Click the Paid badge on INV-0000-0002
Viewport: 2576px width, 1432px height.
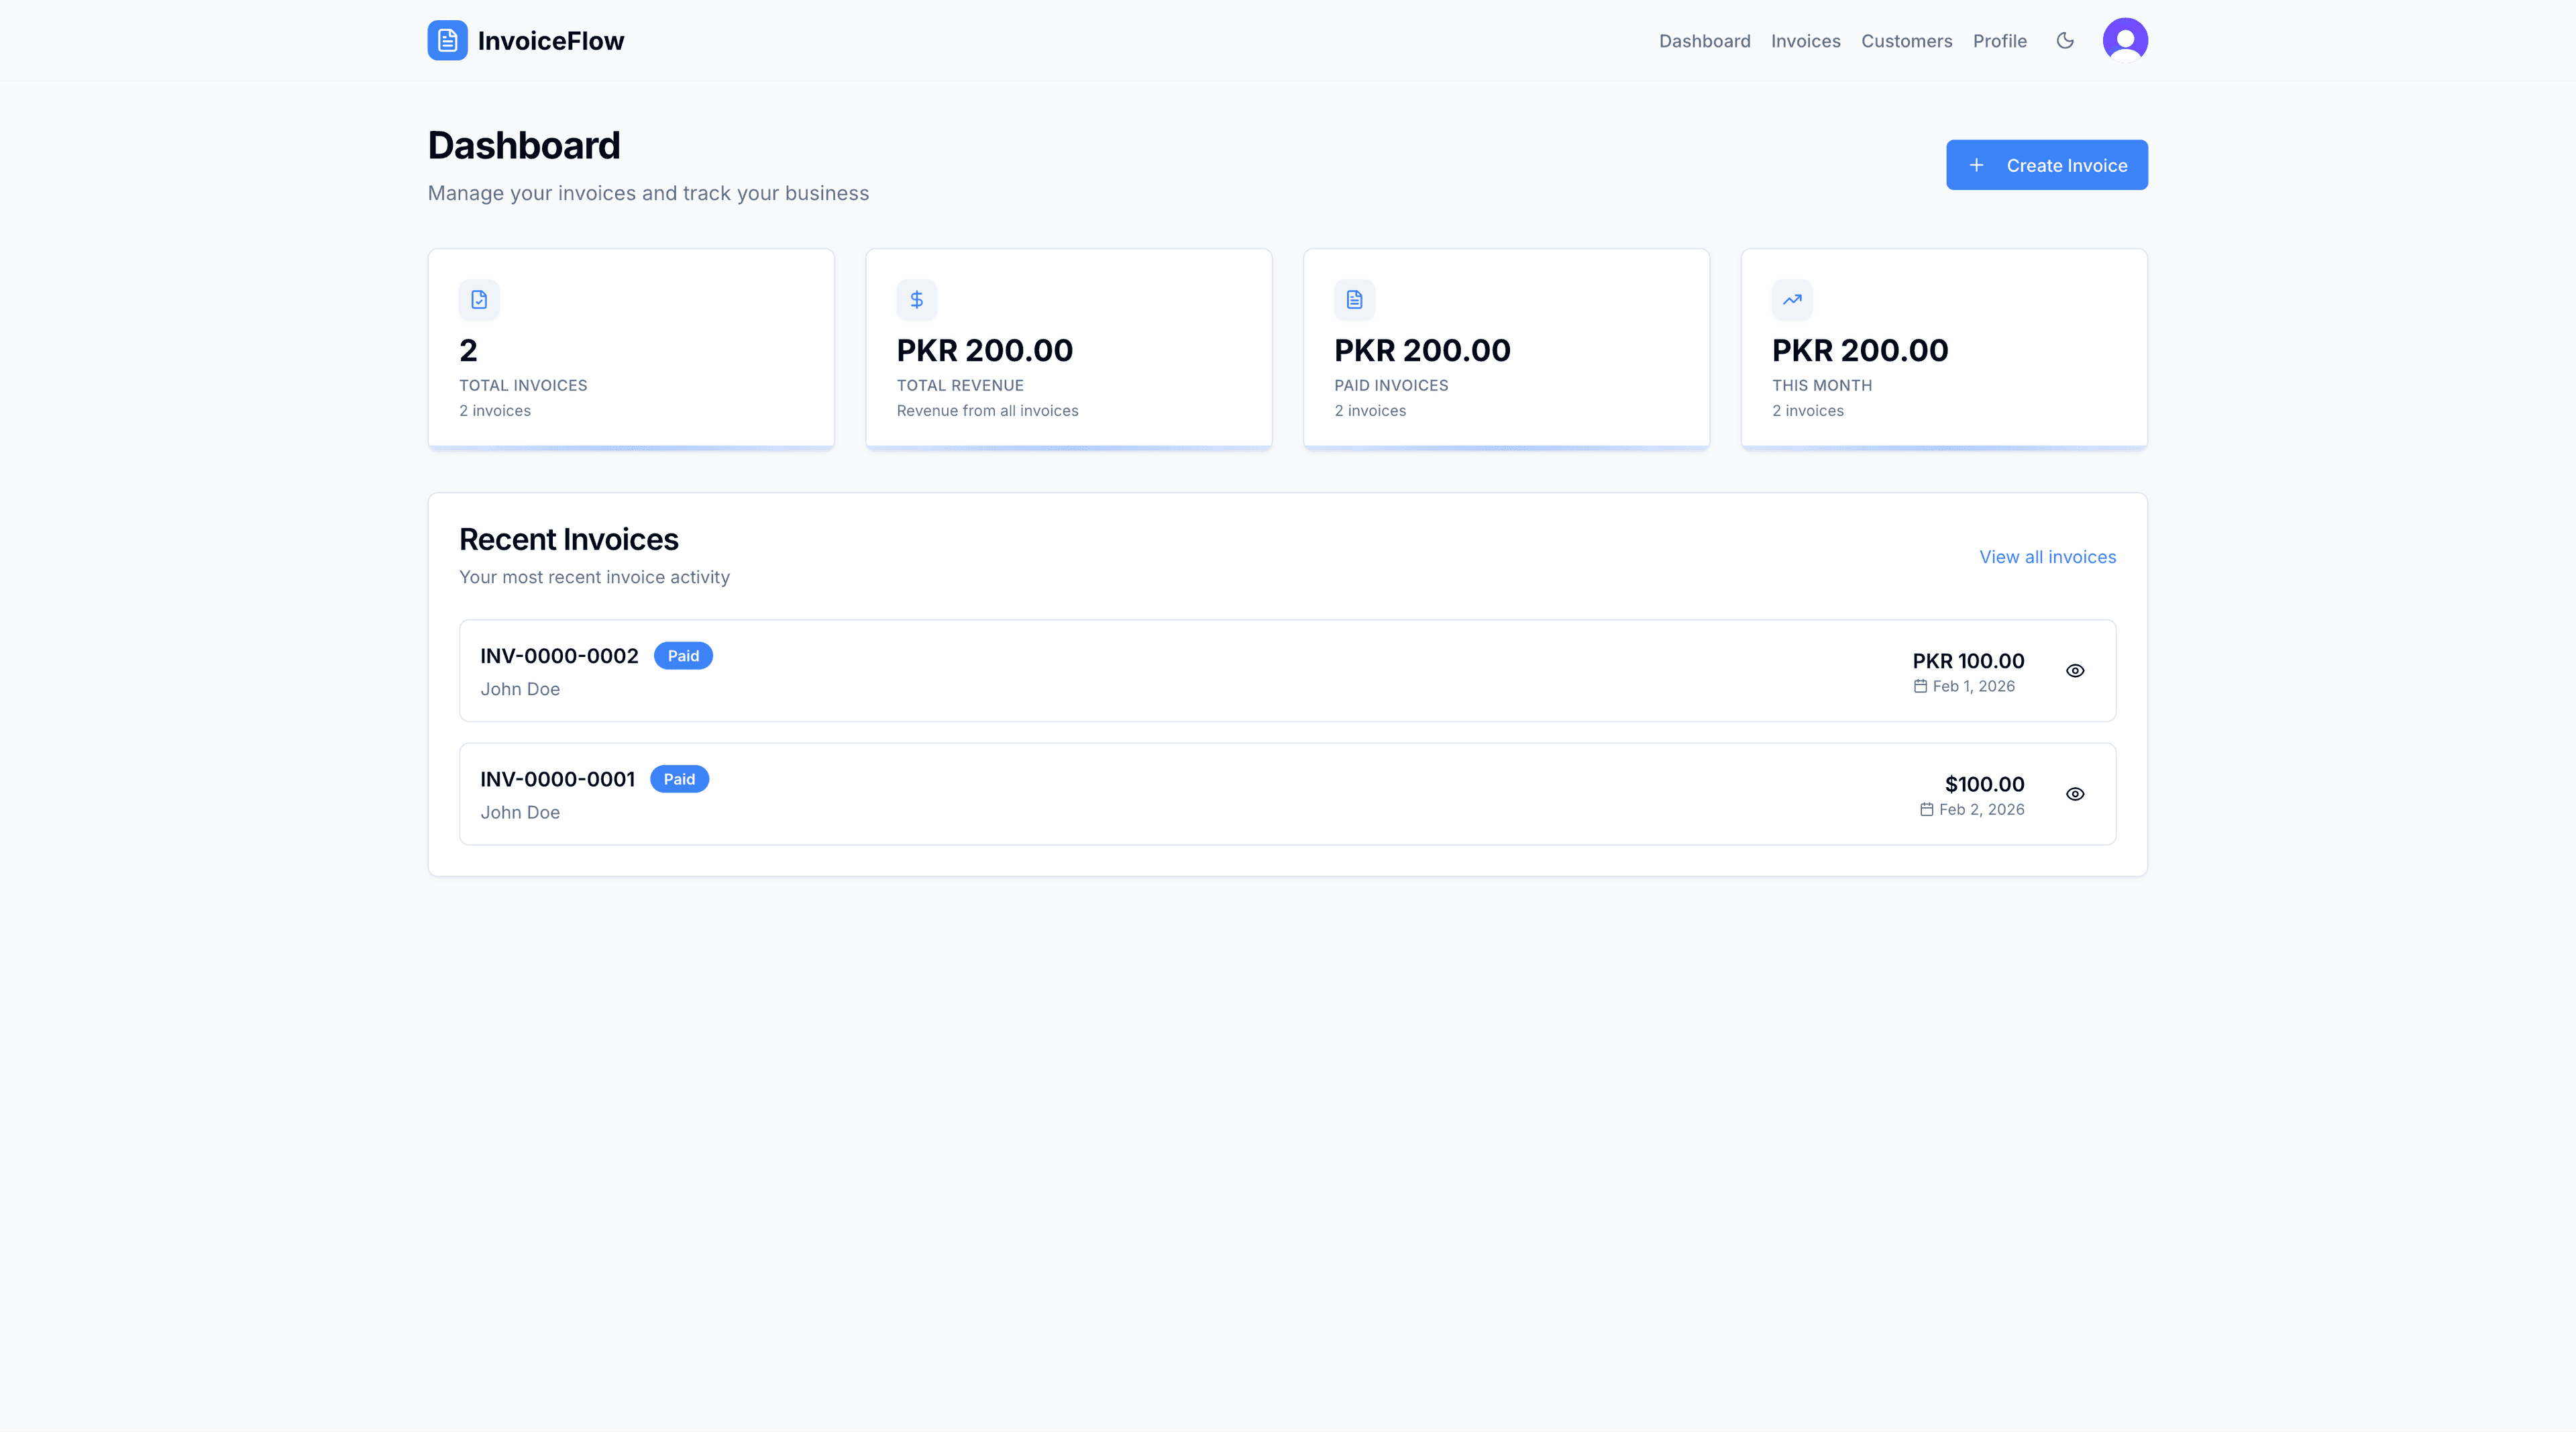(x=683, y=656)
